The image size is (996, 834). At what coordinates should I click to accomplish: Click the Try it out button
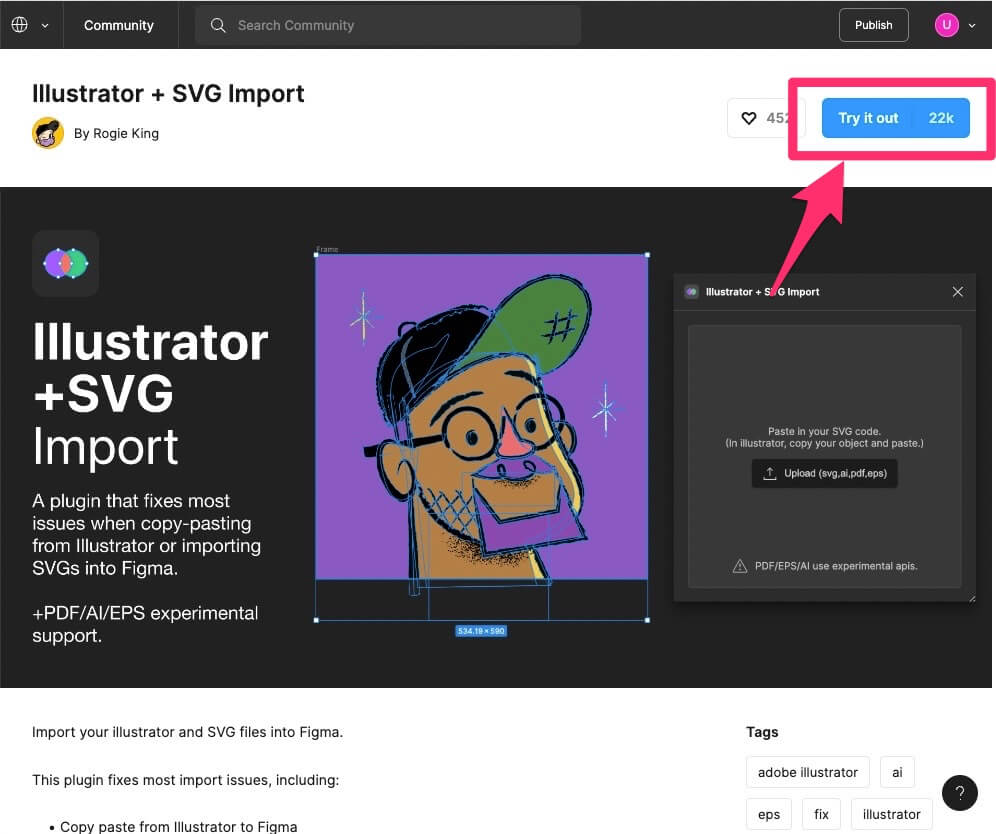pos(896,118)
